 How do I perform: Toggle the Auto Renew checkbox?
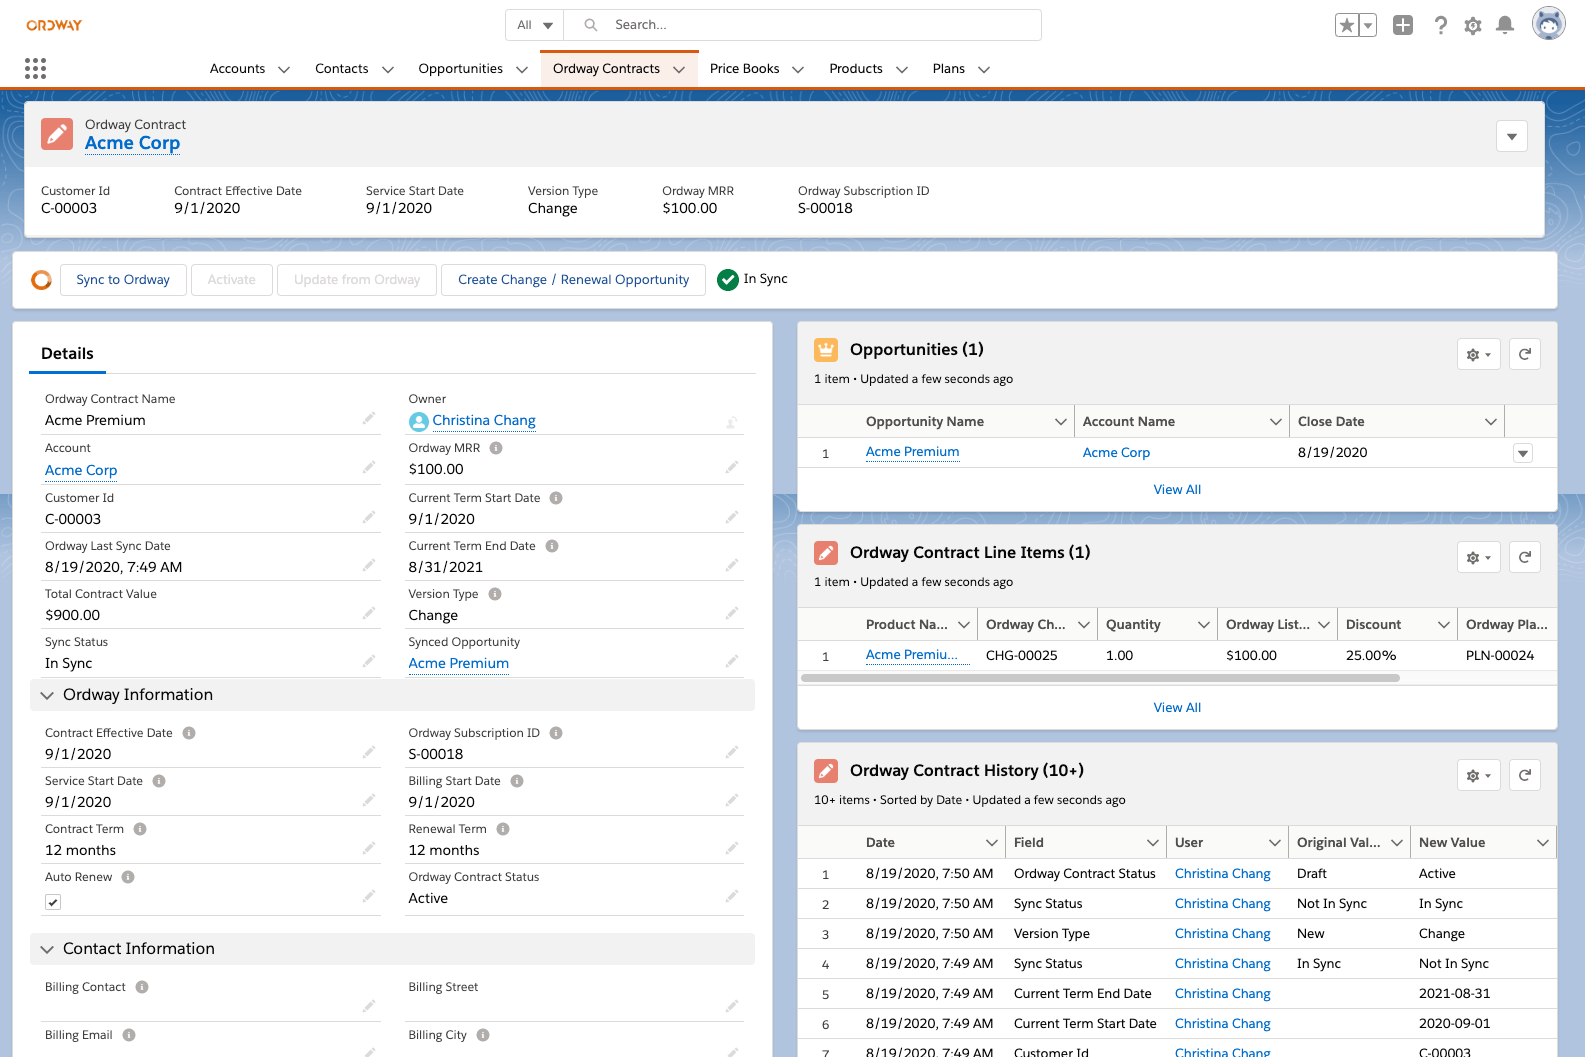click(53, 902)
